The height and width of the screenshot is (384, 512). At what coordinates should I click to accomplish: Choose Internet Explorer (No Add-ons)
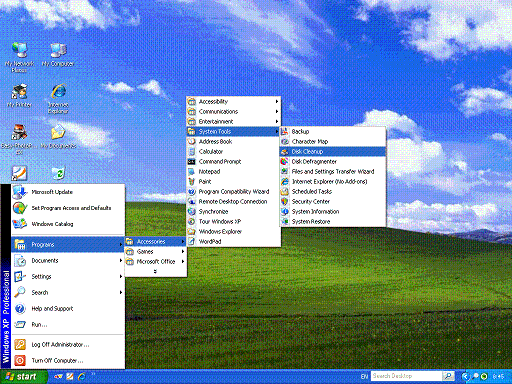[x=333, y=181]
